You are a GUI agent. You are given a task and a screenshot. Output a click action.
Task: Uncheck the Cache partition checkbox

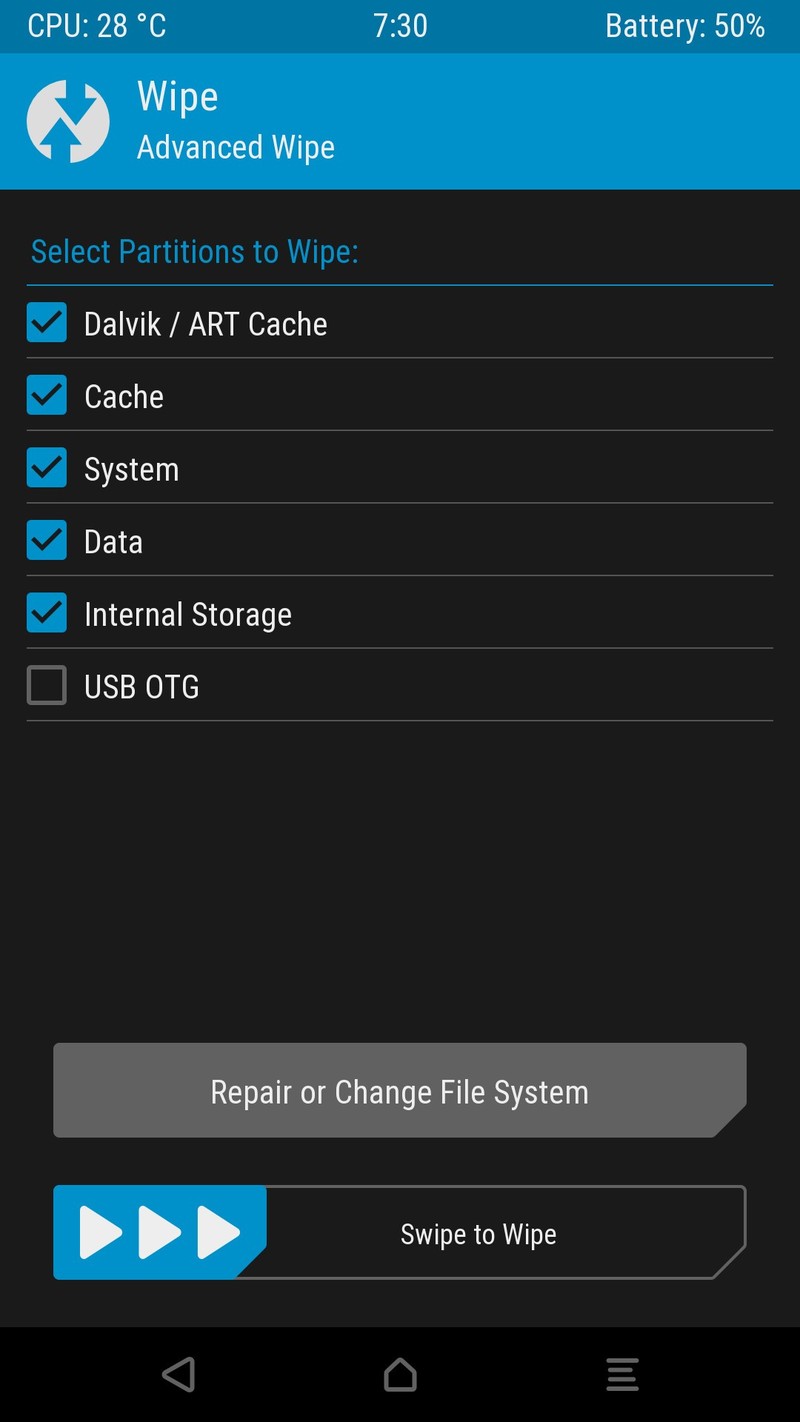point(47,395)
